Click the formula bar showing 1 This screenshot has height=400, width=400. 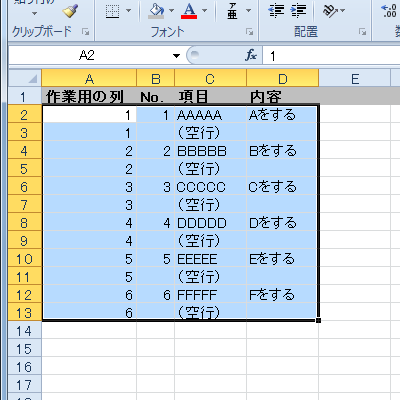coord(331,55)
